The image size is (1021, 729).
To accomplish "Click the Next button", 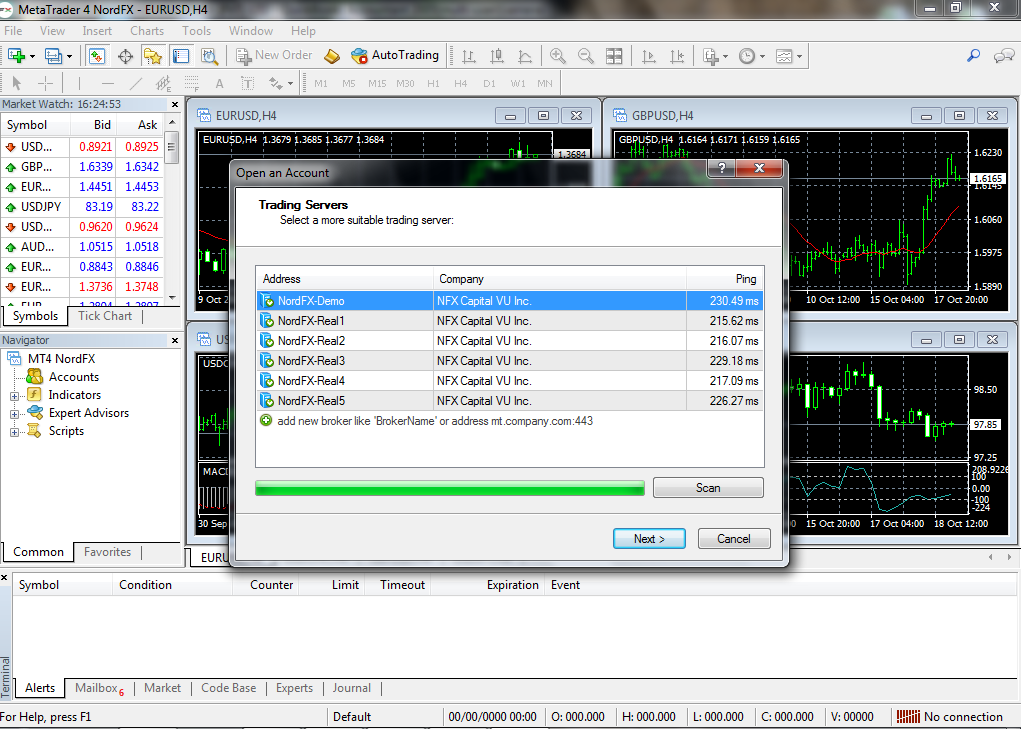I will (x=649, y=539).
